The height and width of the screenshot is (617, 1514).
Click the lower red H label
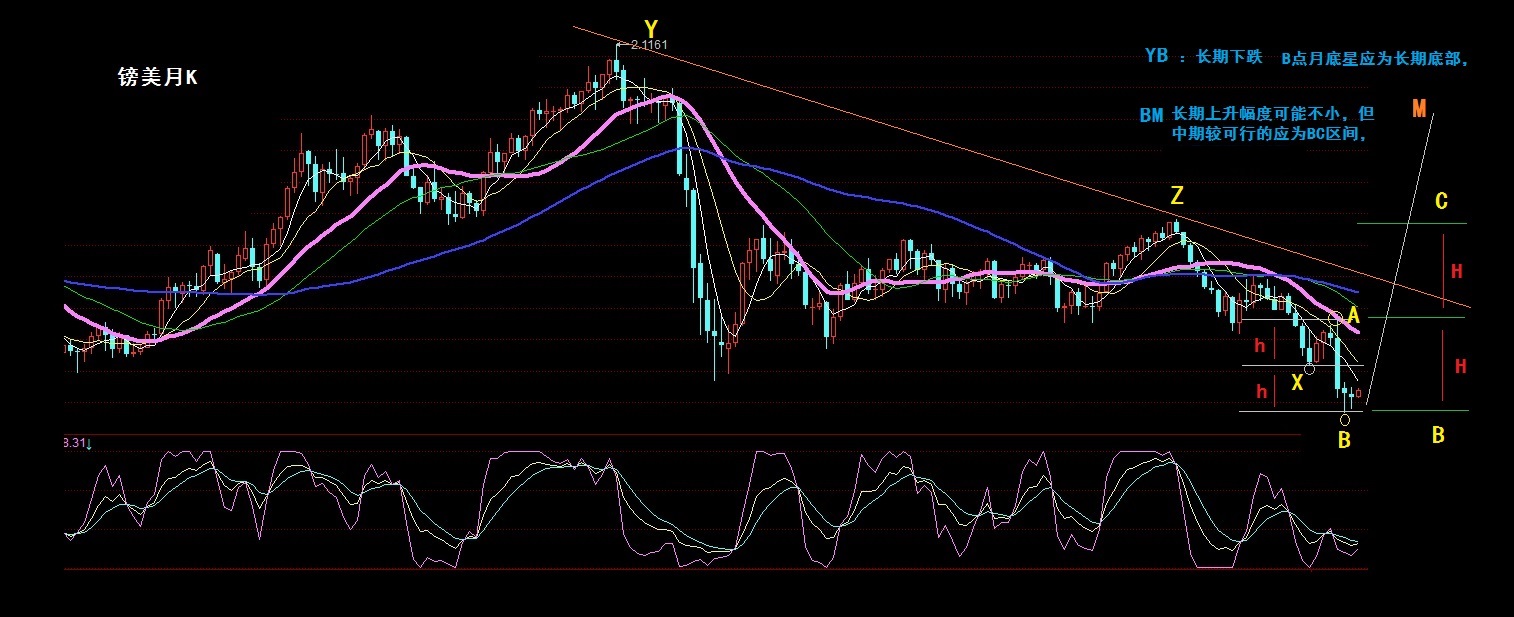(1460, 367)
